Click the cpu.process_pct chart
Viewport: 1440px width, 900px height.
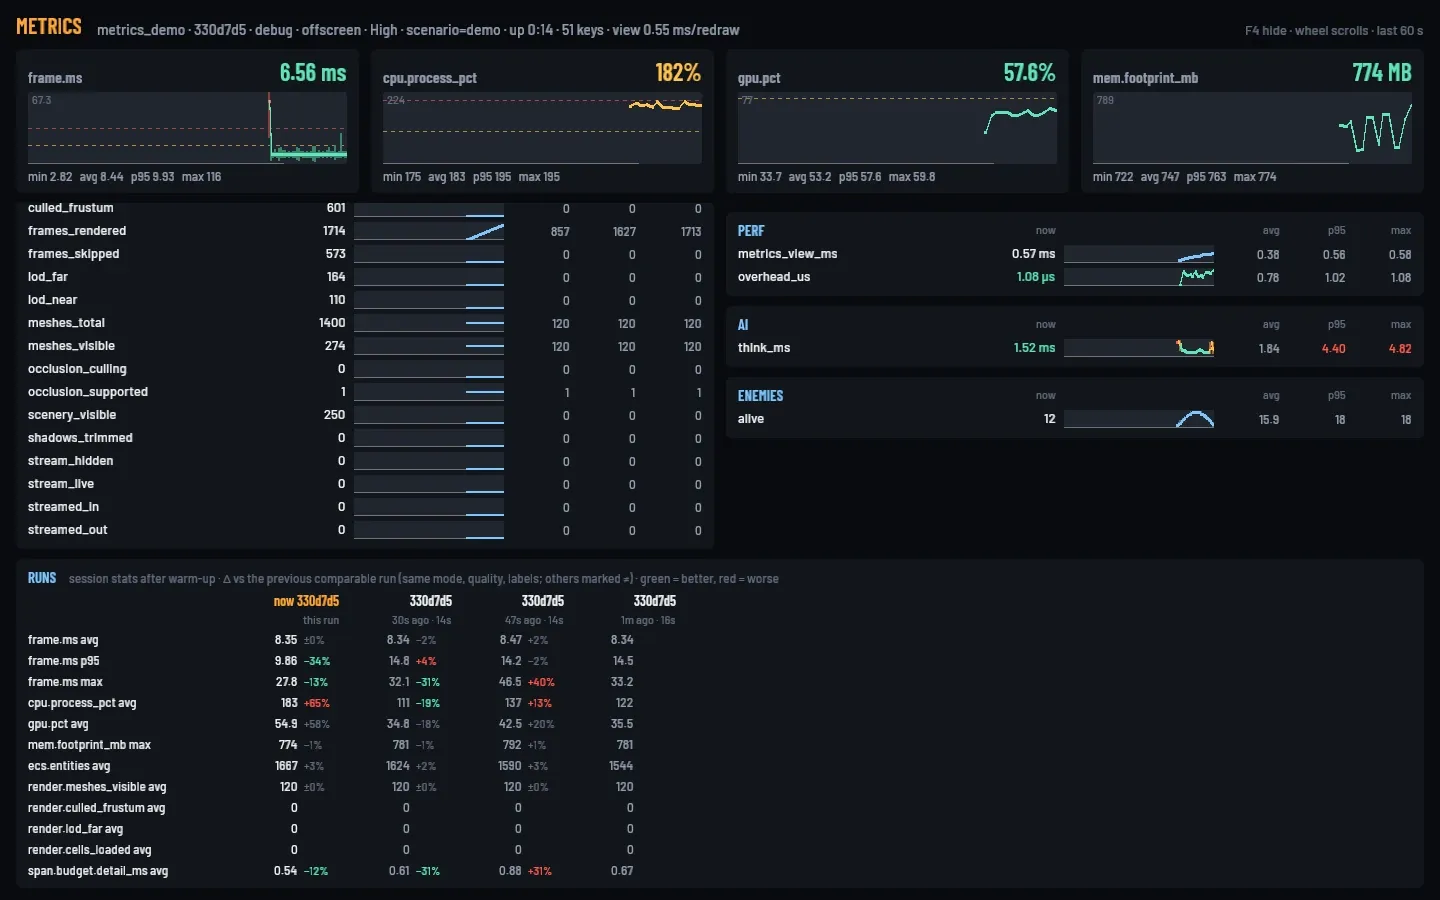pyautogui.click(x=542, y=128)
